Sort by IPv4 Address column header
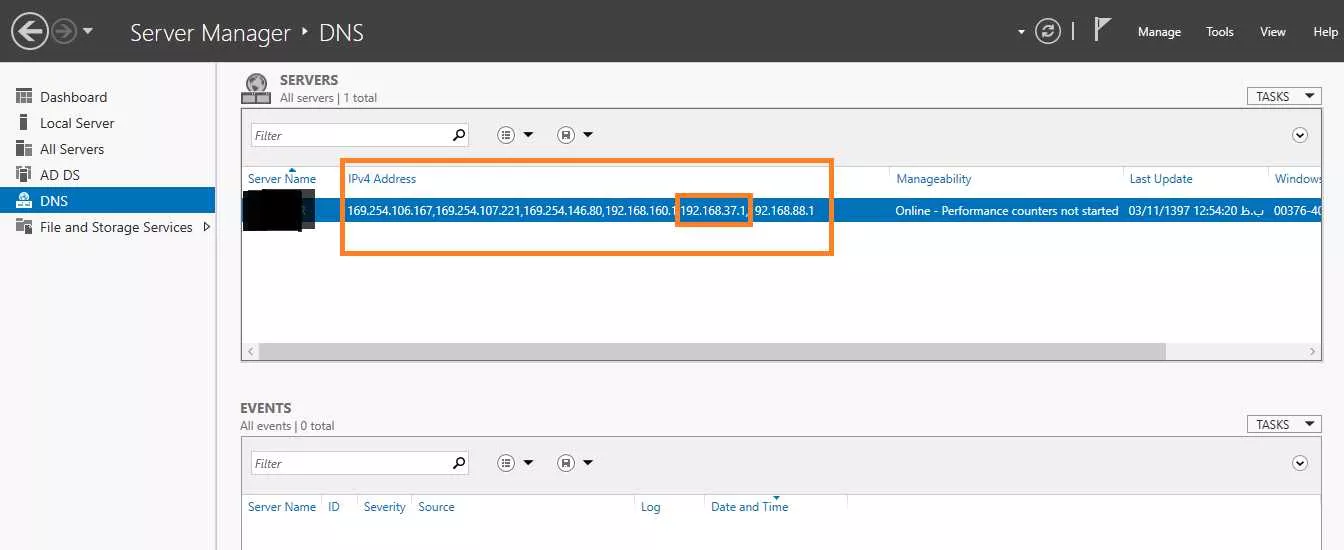 382,179
